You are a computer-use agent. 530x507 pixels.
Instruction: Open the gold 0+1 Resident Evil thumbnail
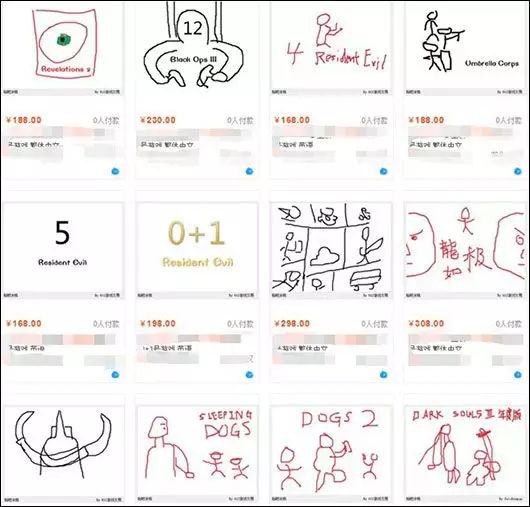[197, 250]
